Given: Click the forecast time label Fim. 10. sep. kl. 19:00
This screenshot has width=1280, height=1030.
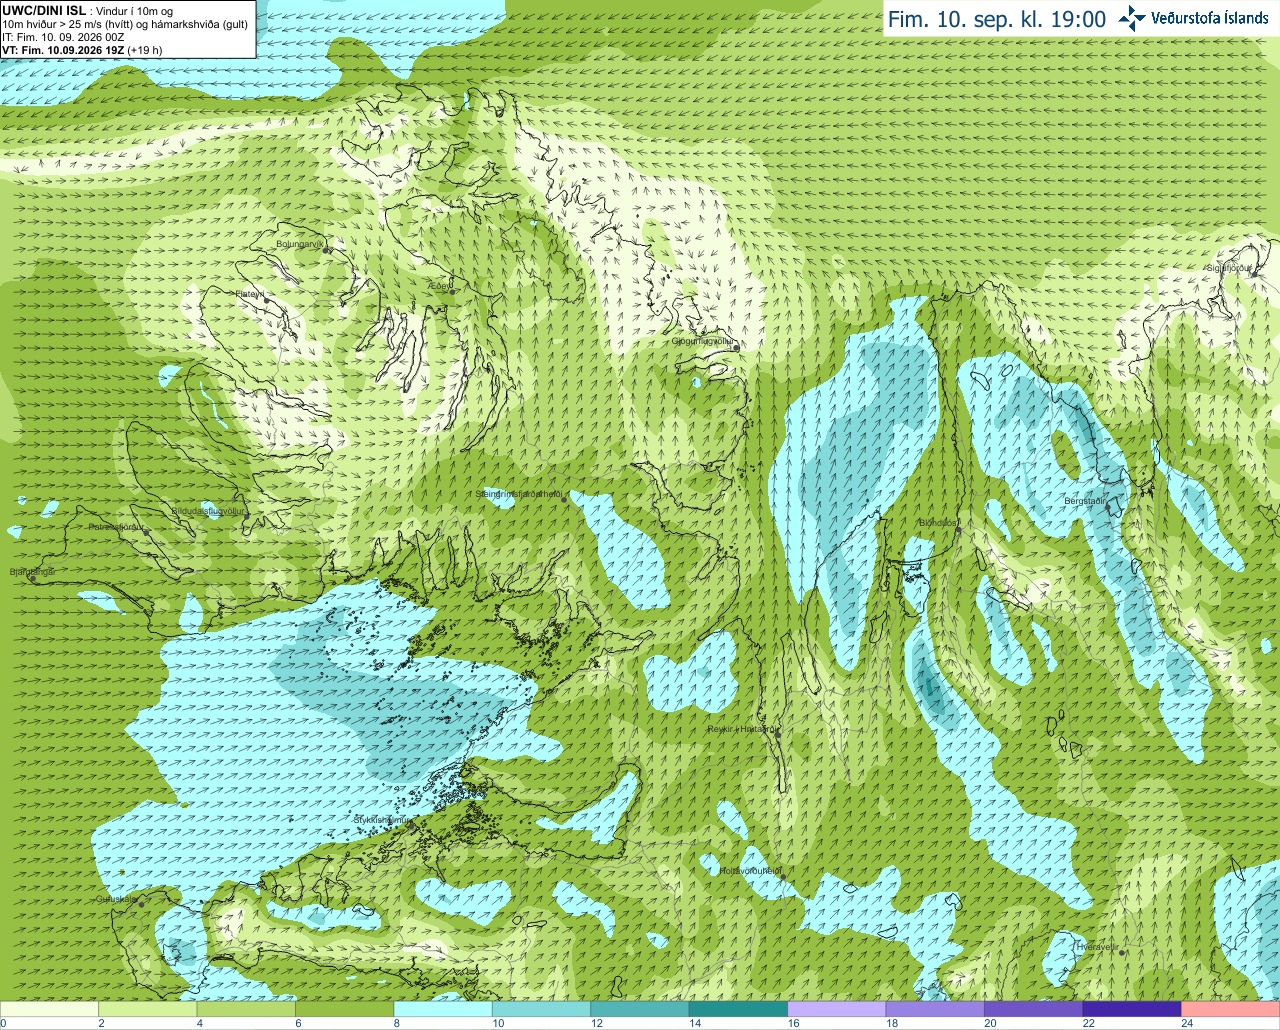Looking at the screenshot, I should pos(997,19).
